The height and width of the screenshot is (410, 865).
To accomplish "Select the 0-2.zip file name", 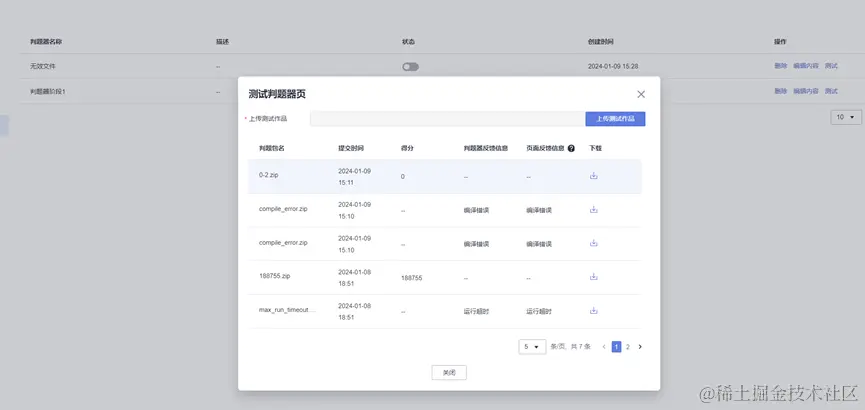I will [267, 174].
